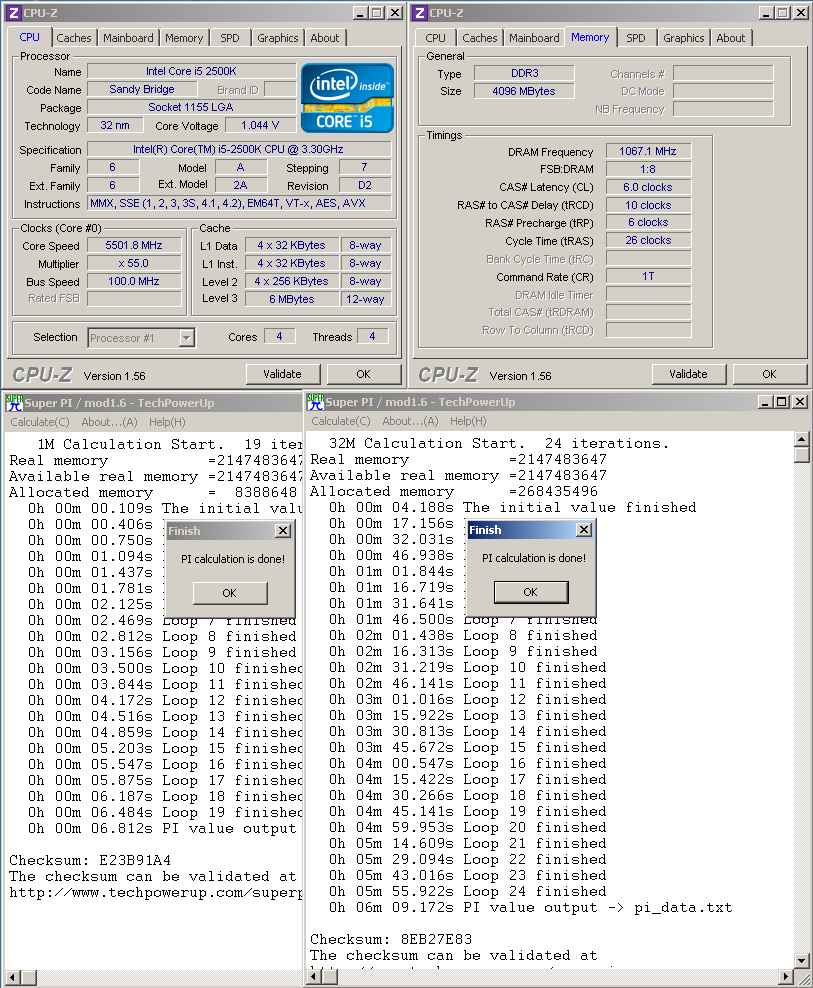
Task: Click vertical scrollbar down arrow in 32M window
Action: point(802,961)
